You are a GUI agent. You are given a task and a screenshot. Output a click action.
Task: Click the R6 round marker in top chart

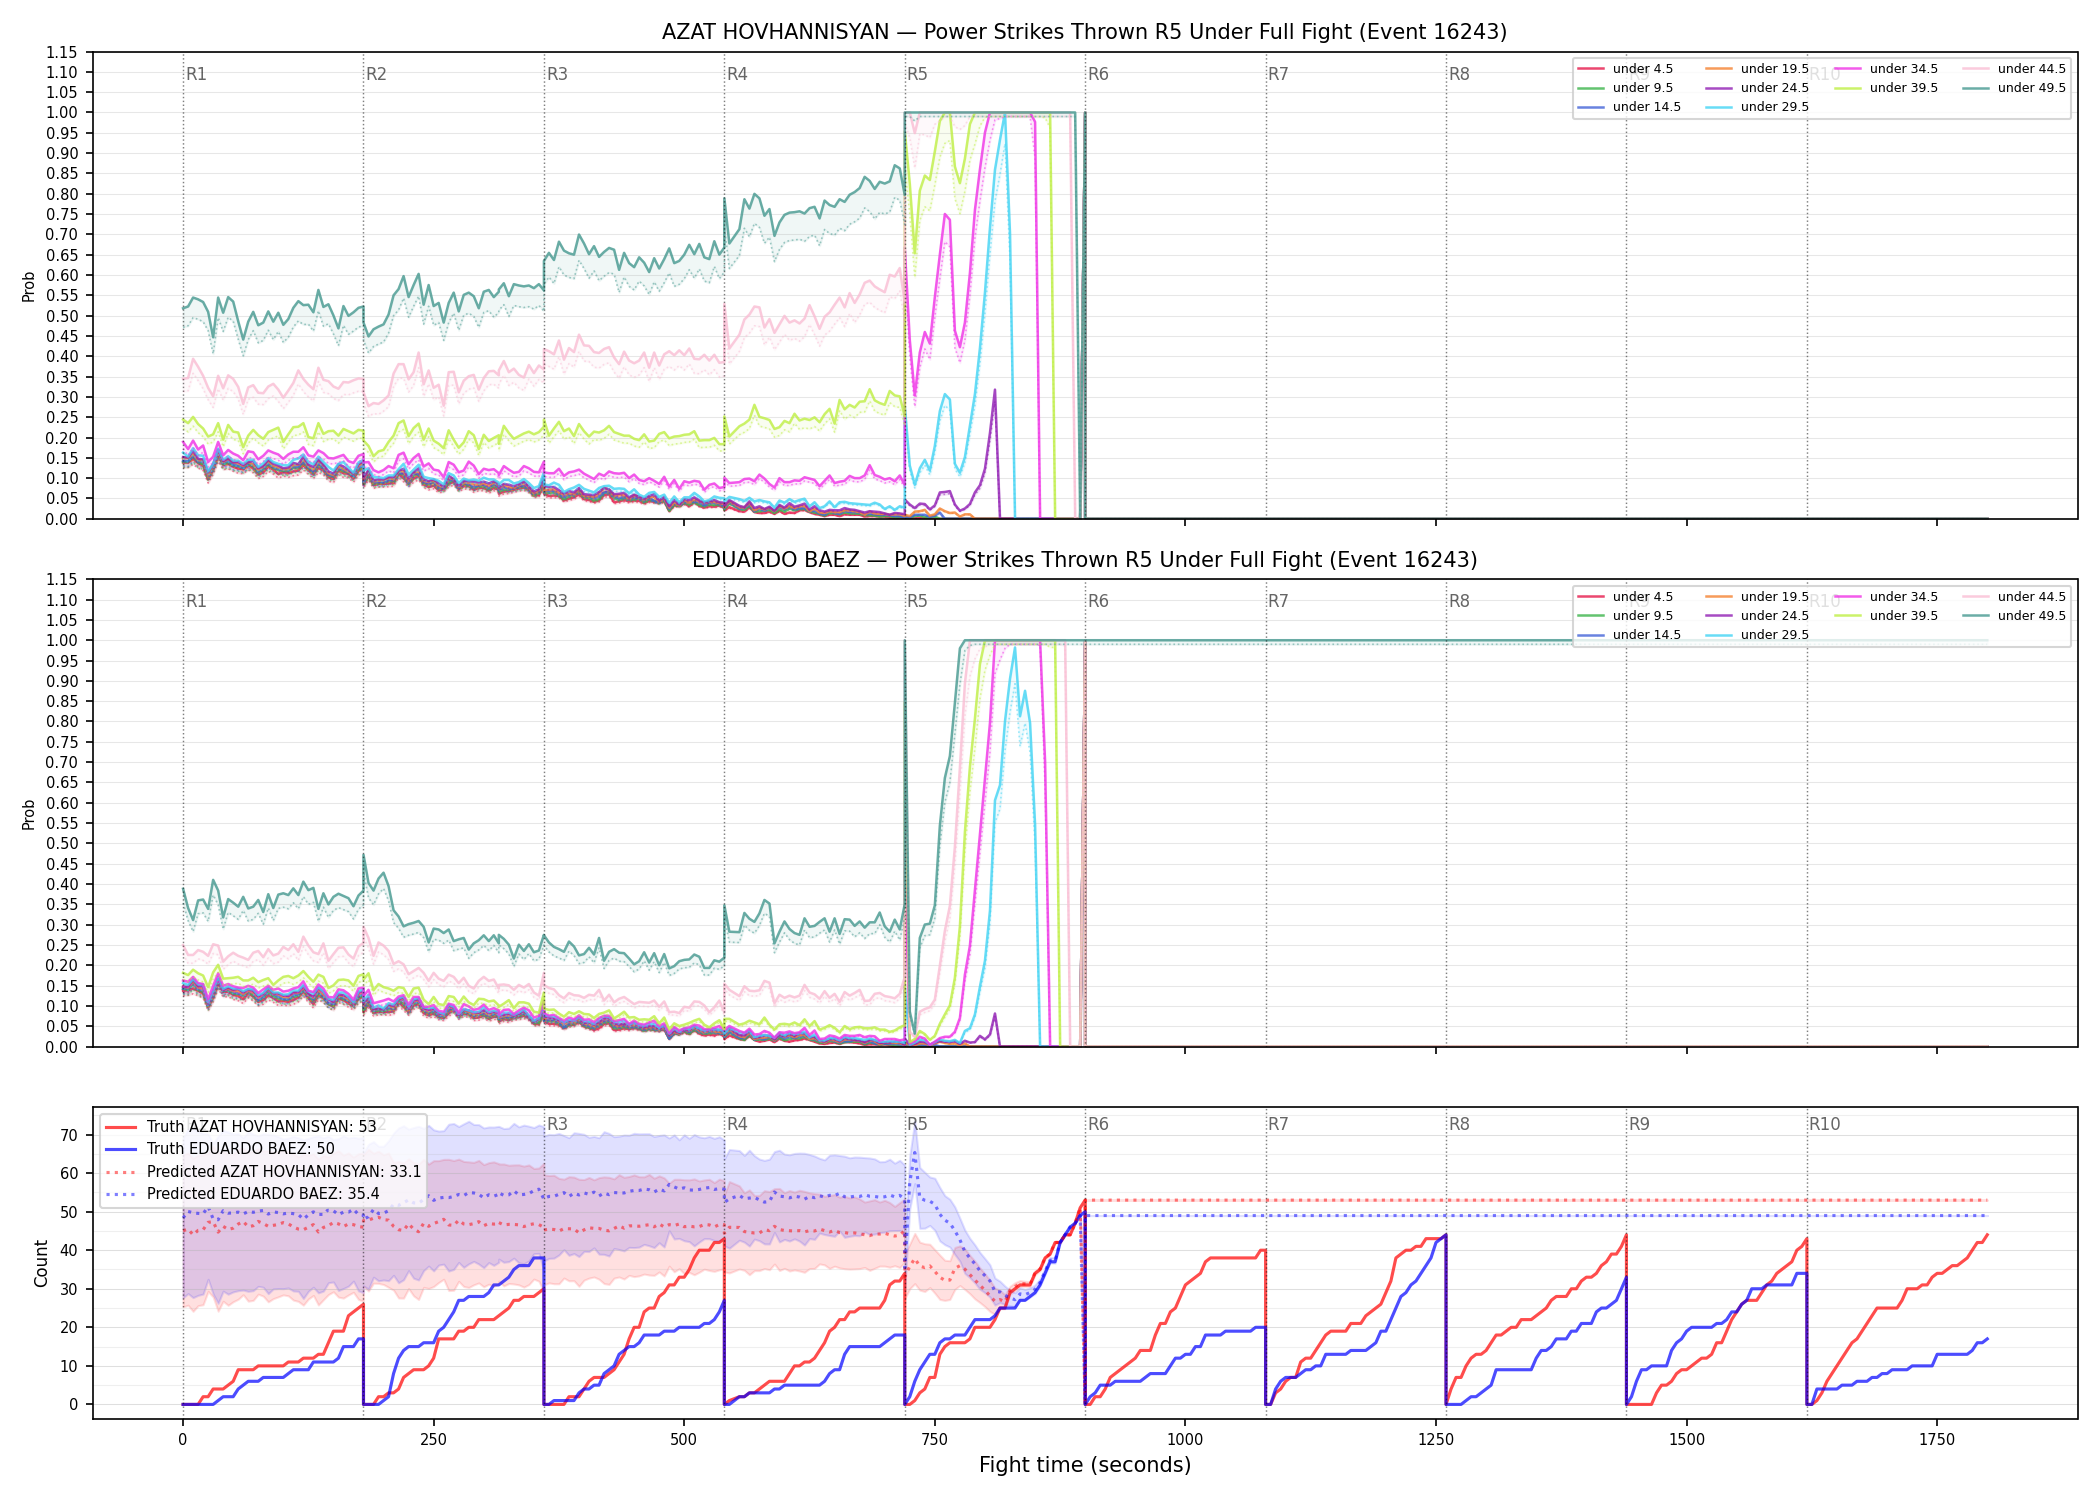click(x=1098, y=74)
